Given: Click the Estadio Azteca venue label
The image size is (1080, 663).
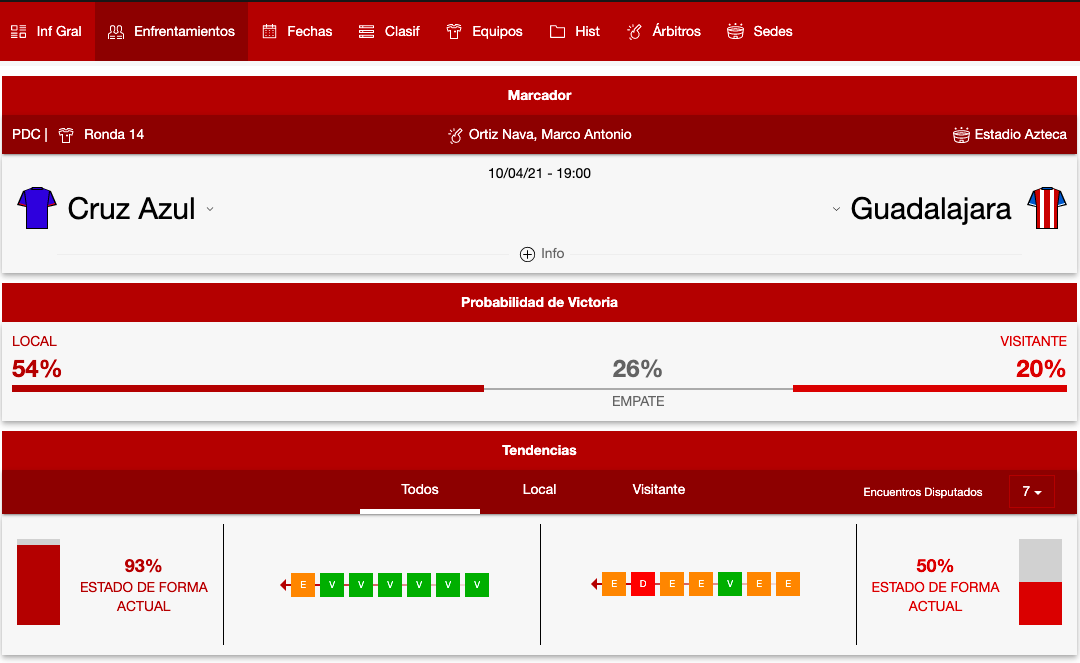Looking at the screenshot, I should (1020, 135).
